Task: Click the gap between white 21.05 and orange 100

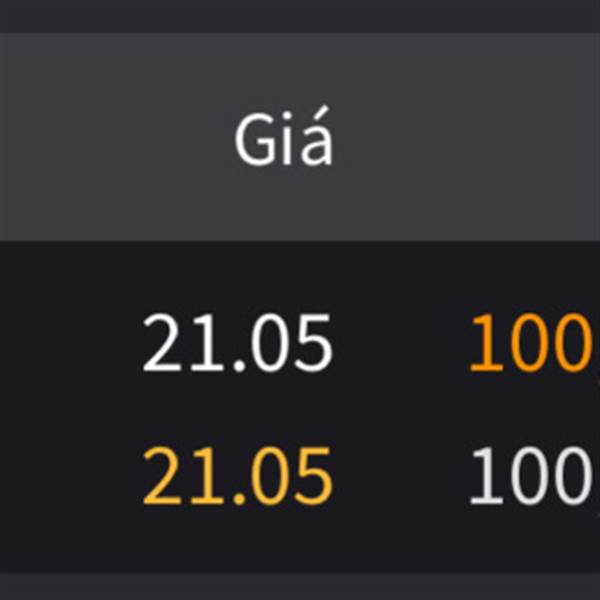Action: (x=401, y=342)
